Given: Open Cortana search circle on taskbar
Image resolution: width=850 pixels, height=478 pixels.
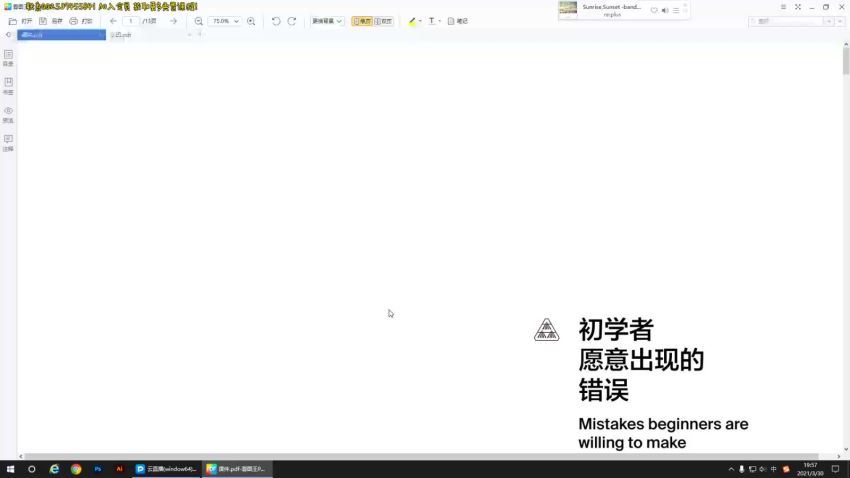Looking at the screenshot, I should point(31,469).
